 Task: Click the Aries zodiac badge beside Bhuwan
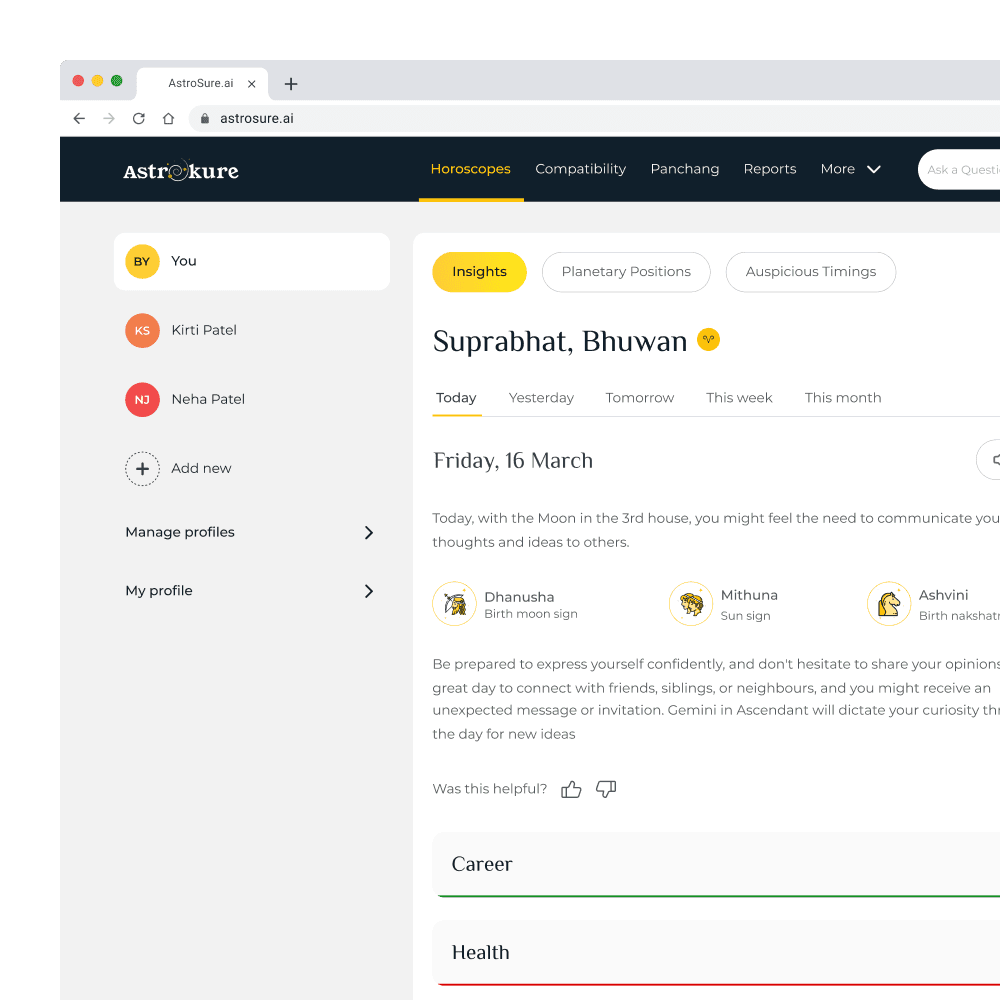[x=708, y=340]
